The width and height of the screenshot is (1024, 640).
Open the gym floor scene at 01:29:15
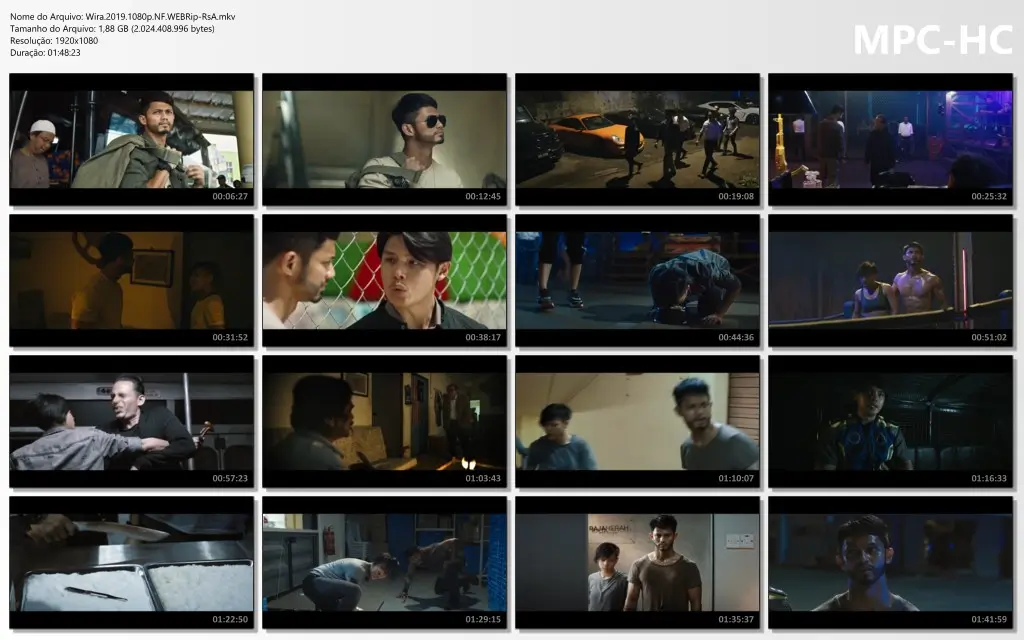[383, 560]
